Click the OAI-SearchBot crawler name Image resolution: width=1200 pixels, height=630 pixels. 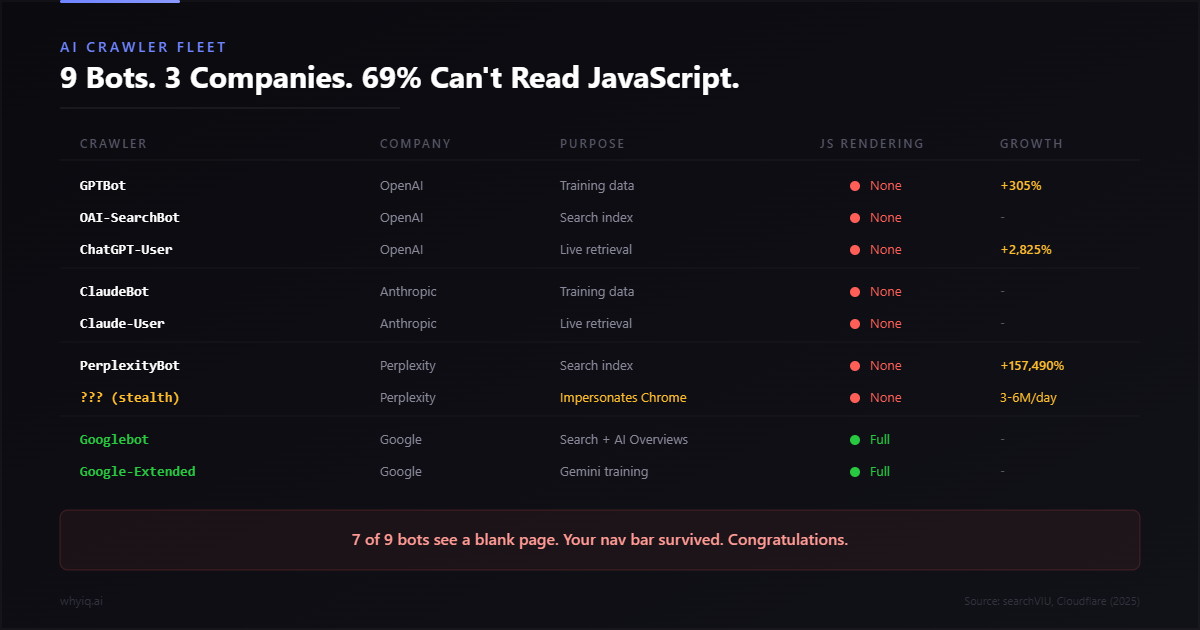[x=130, y=218]
